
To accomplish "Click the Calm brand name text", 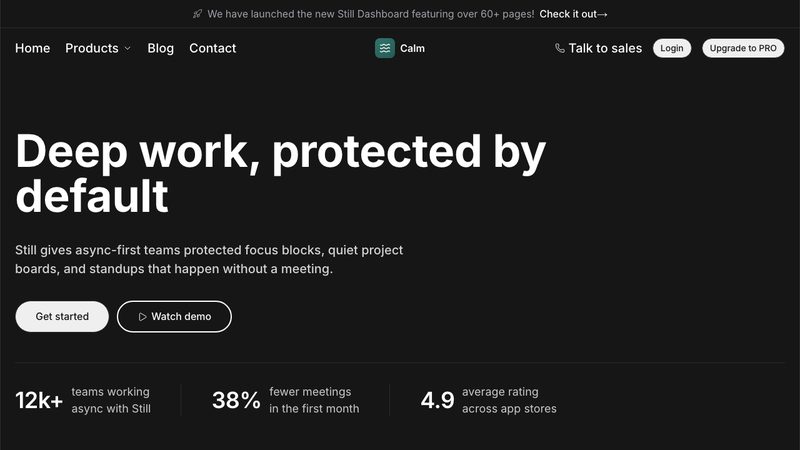I will coord(412,48).
